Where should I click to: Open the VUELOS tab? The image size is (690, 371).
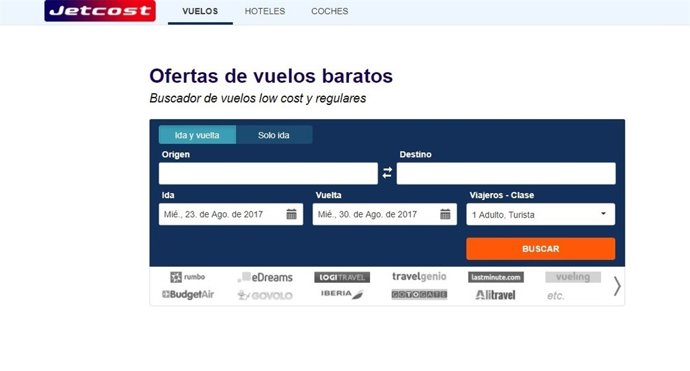[200, 11]
